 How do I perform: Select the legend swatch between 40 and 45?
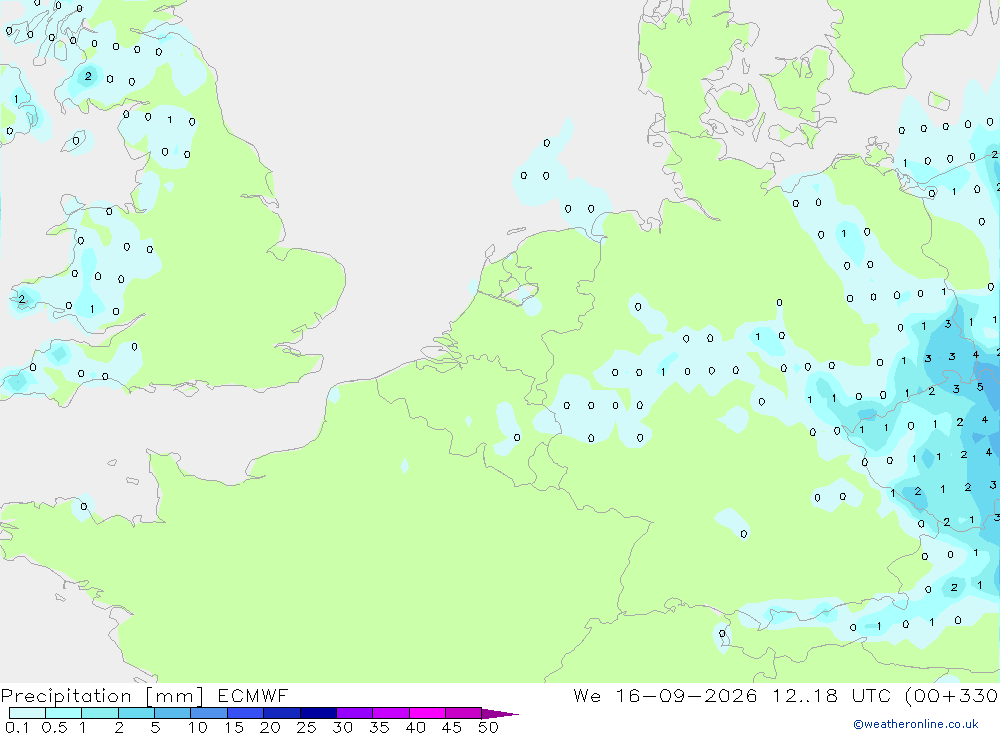427,713
